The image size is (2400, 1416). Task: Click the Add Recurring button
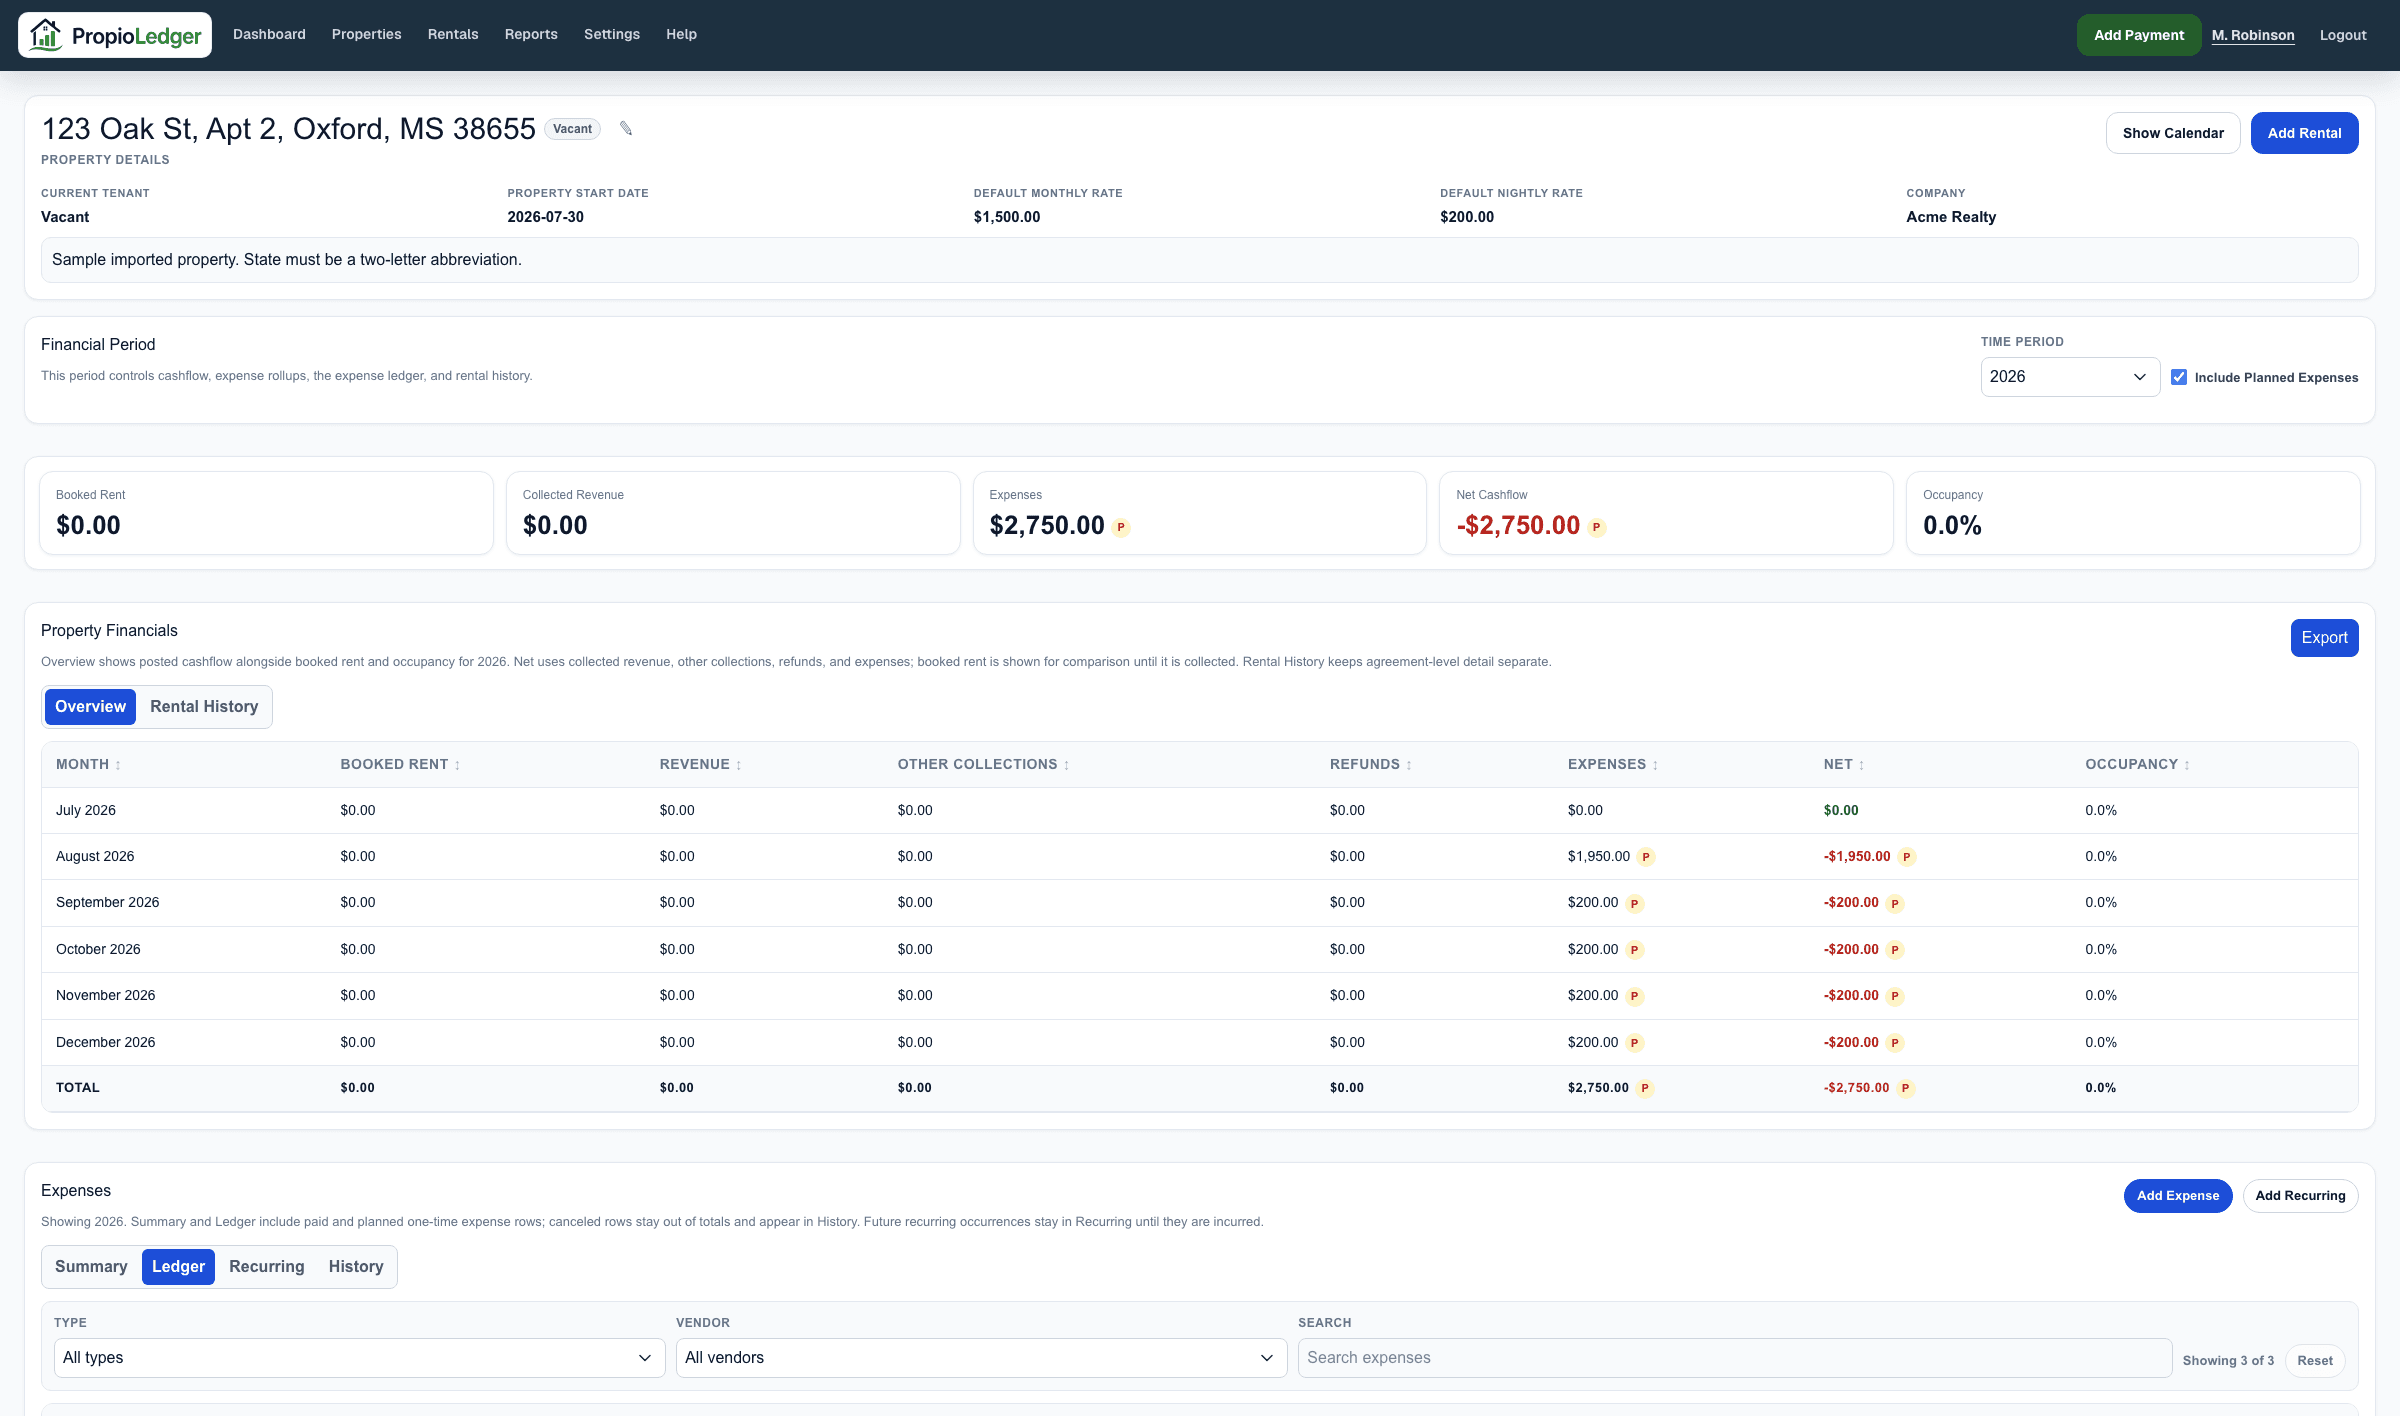tap(2300, 1196)
